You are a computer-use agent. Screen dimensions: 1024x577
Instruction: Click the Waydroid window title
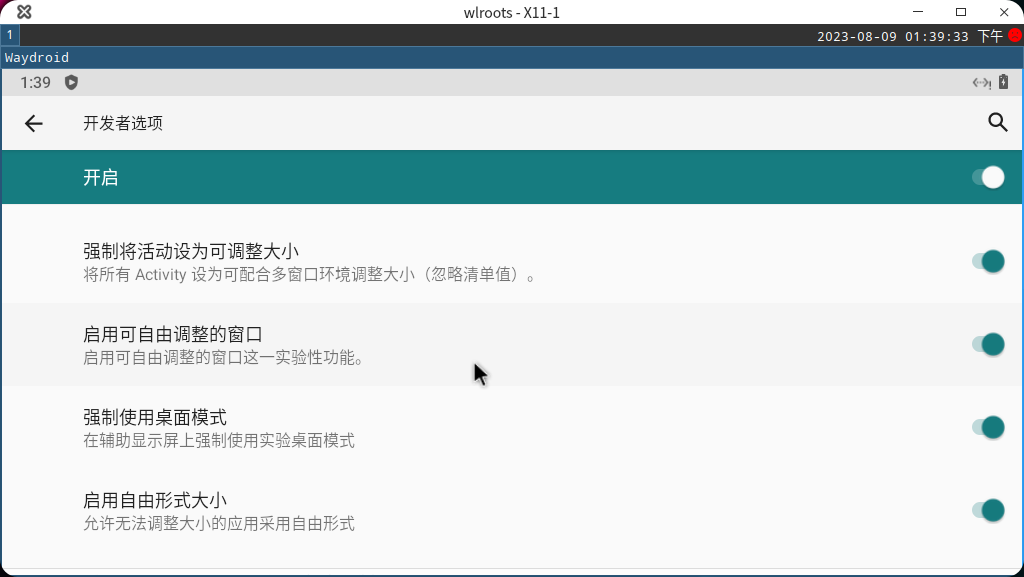pos(36,57)
